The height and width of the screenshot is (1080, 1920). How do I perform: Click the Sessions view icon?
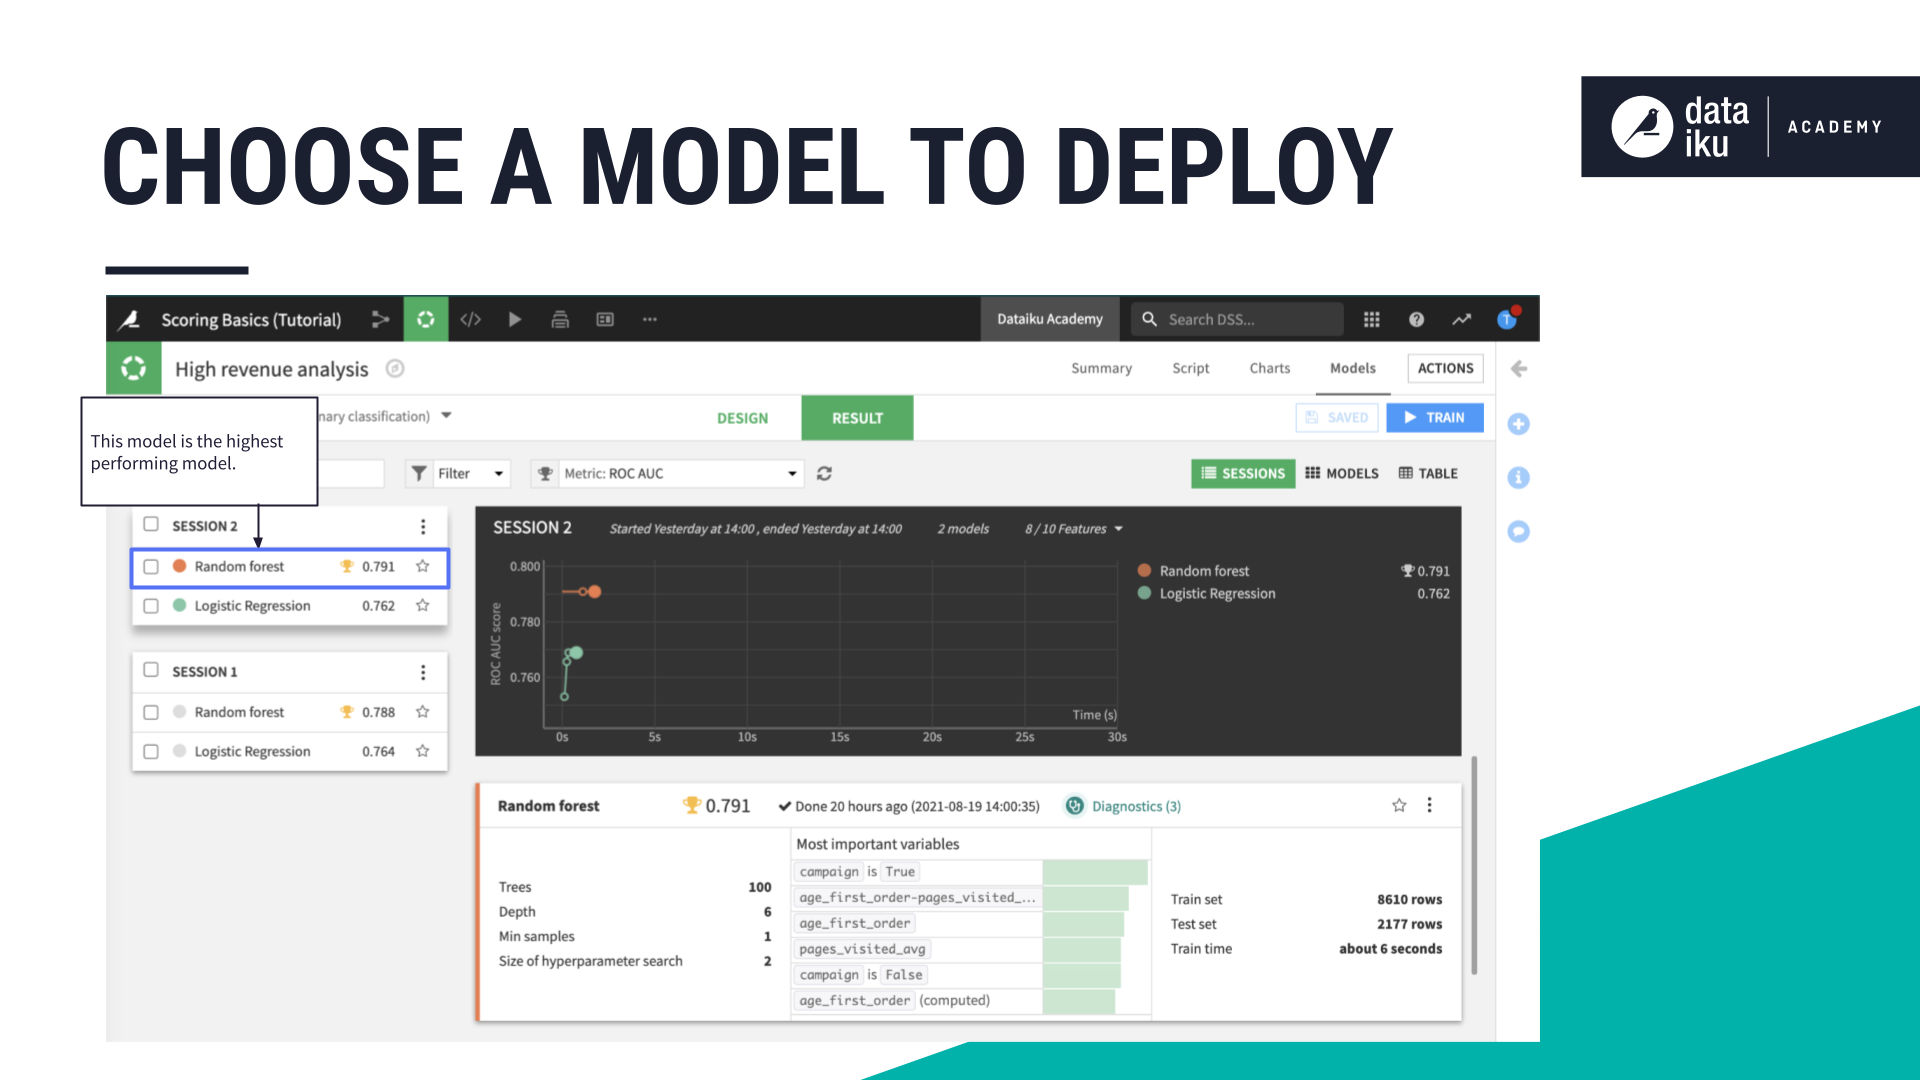1241,472
